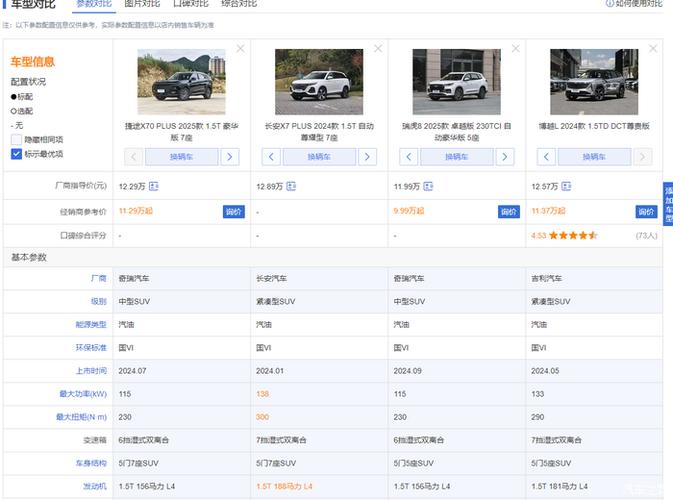Open 长安X7 PLUS 2024款 model title link
The height and width of the screenshot is (500, 673).
[319, 132]
